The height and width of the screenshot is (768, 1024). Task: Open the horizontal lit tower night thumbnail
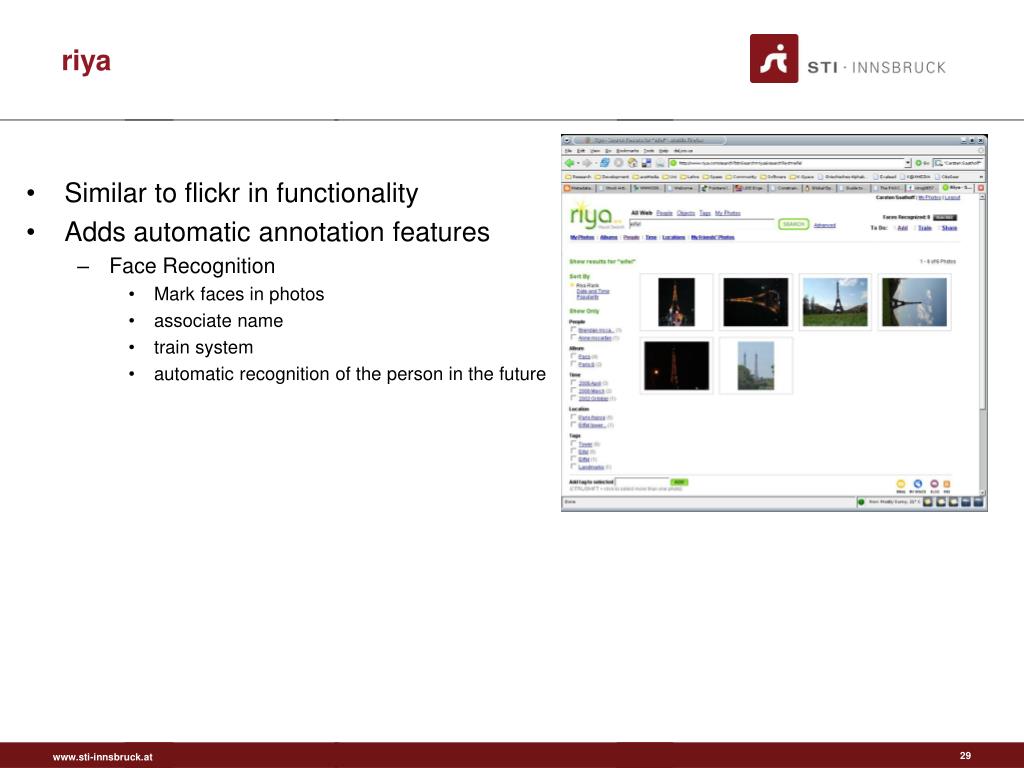click(x=756, y=302)
